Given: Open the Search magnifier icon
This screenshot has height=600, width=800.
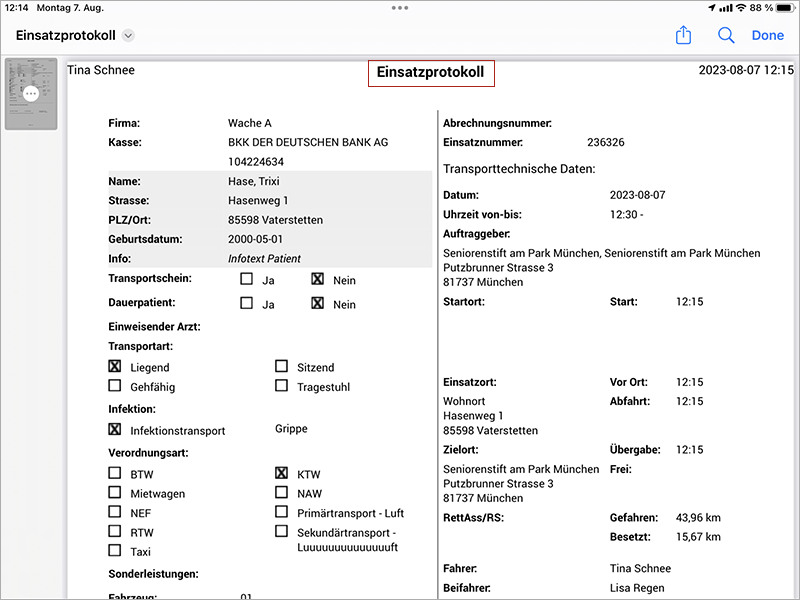Looking at the screenshot, I should pos(727,35).
